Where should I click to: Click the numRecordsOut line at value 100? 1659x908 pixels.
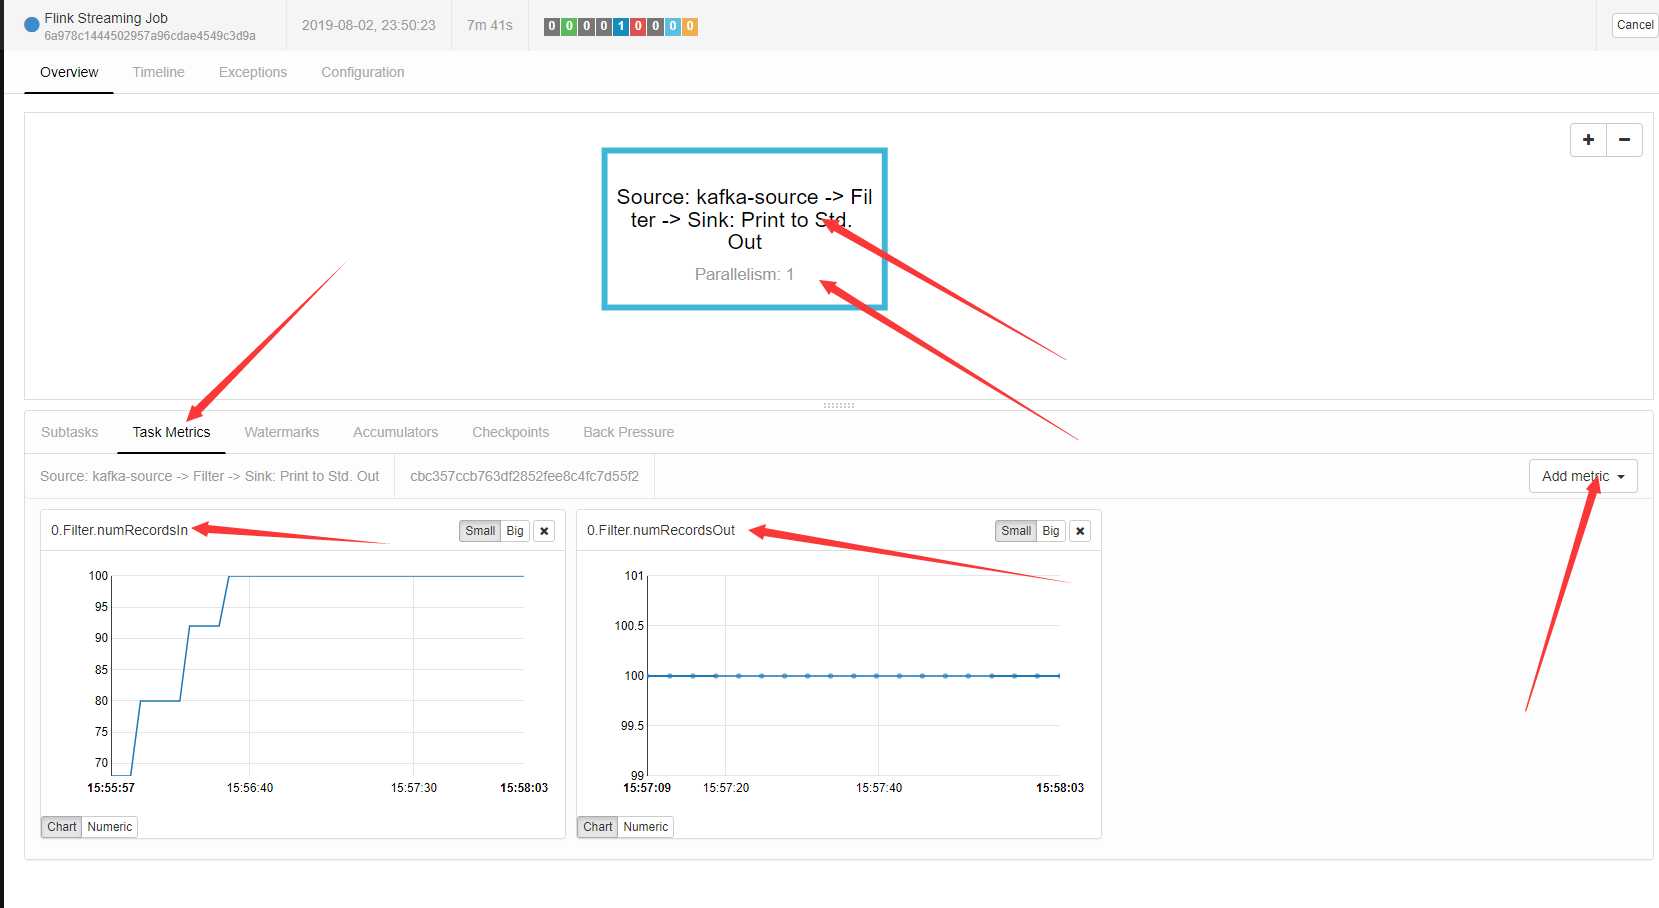pyautogui.click(x=853, y=676)
